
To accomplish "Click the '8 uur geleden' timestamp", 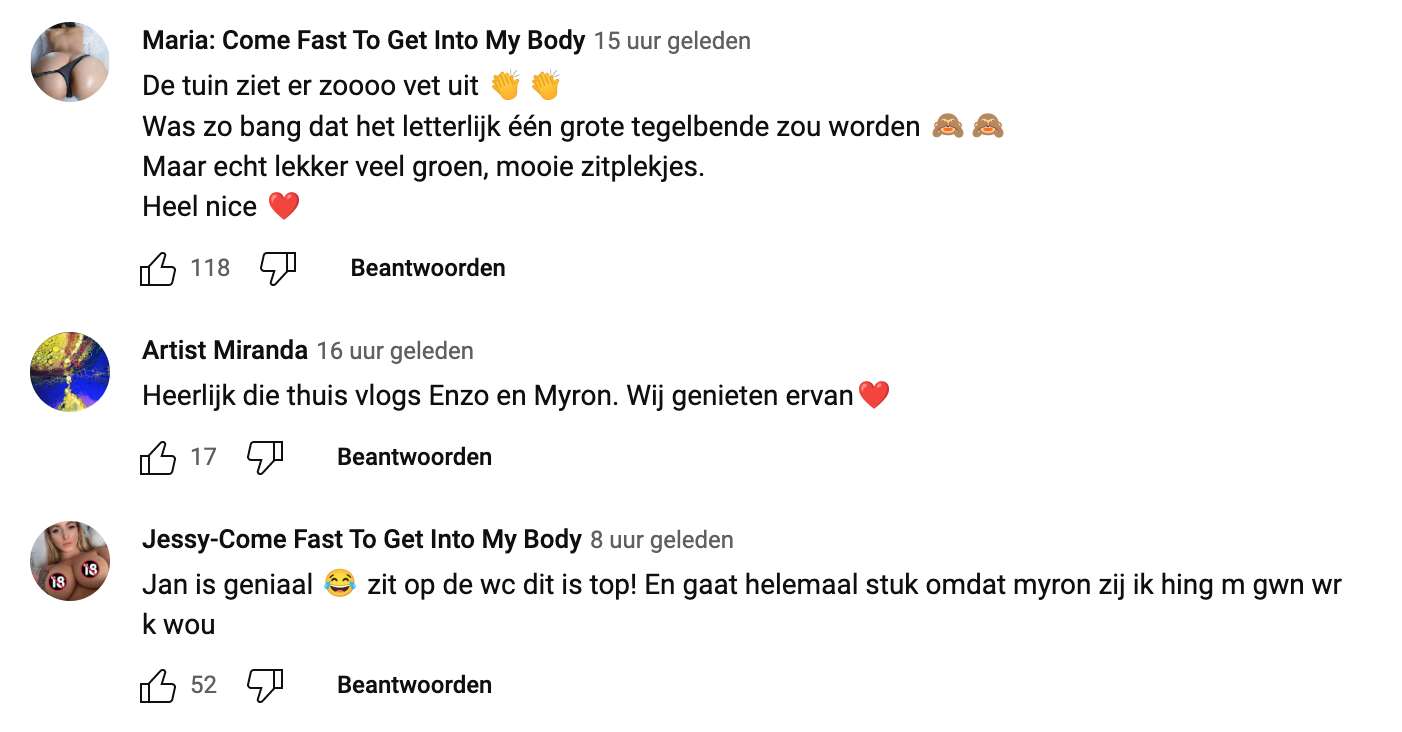I will (x=662, y=540).
